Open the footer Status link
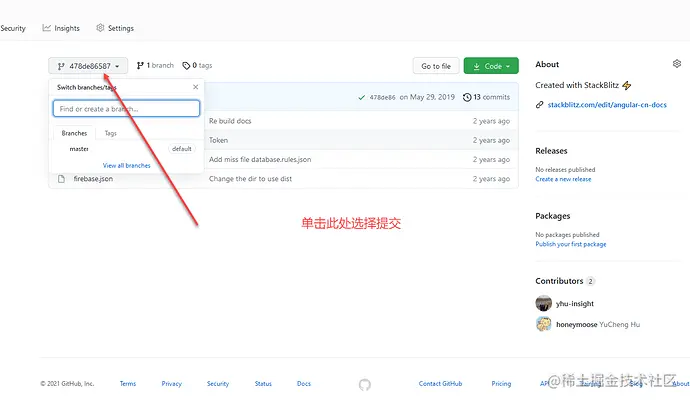 [263, 384]
